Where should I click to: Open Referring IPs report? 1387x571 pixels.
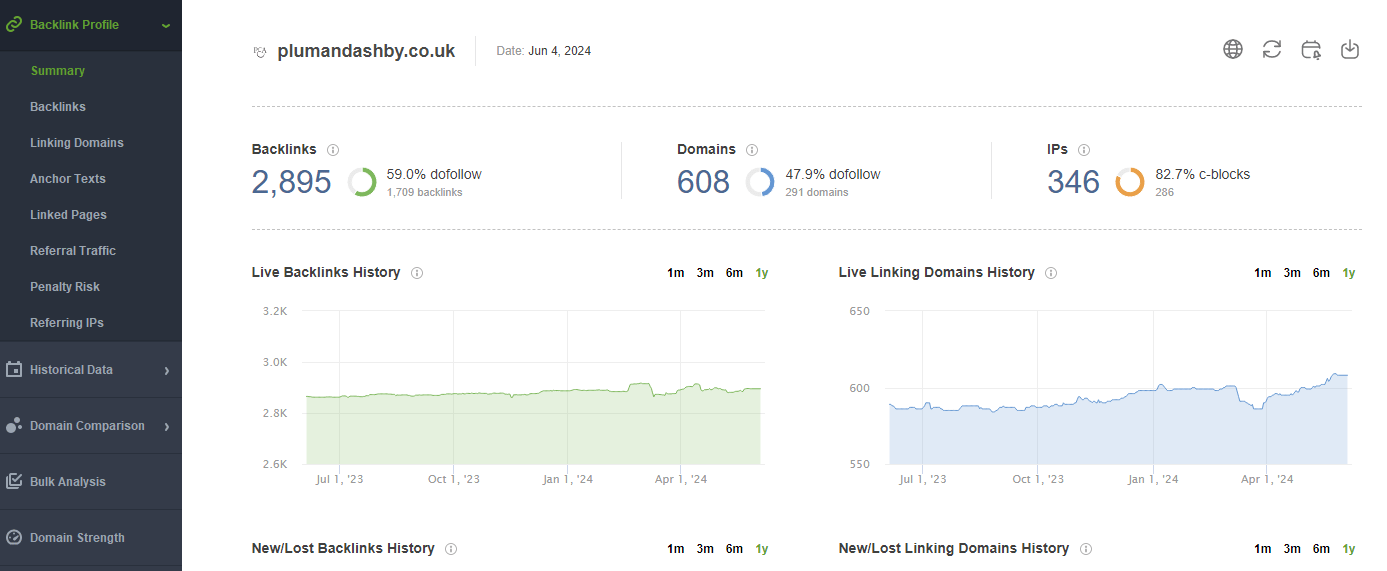67,323
